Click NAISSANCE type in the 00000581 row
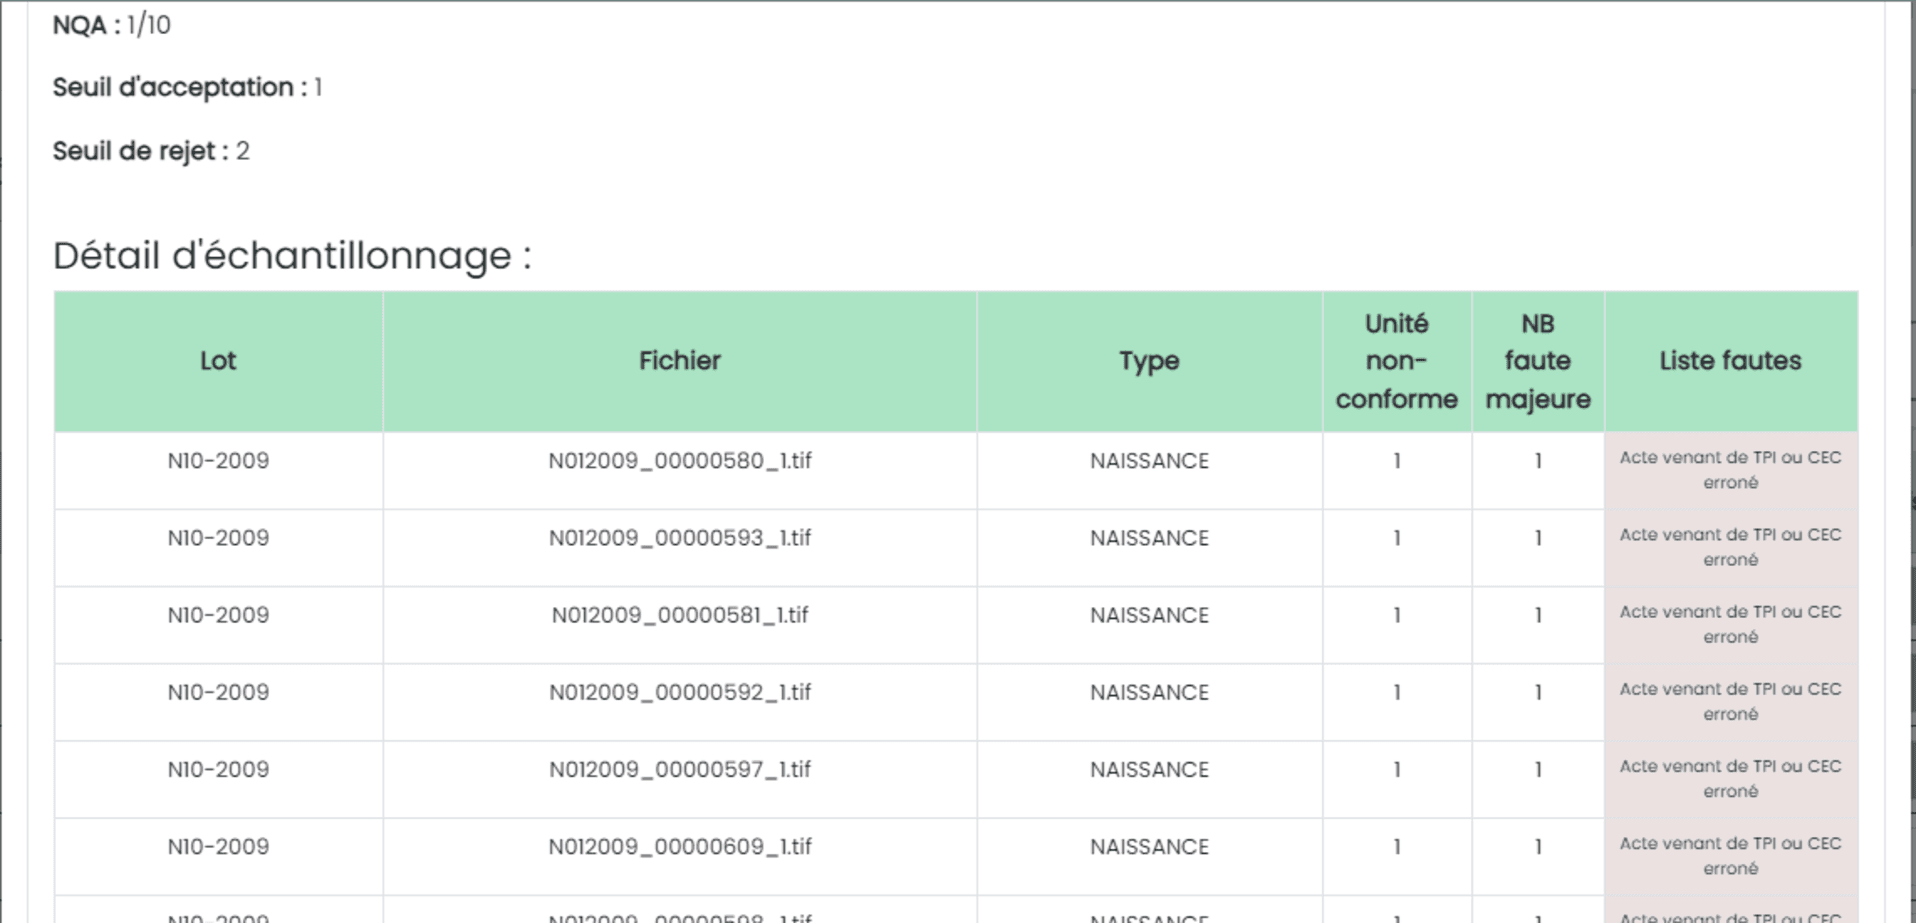 1149,615
